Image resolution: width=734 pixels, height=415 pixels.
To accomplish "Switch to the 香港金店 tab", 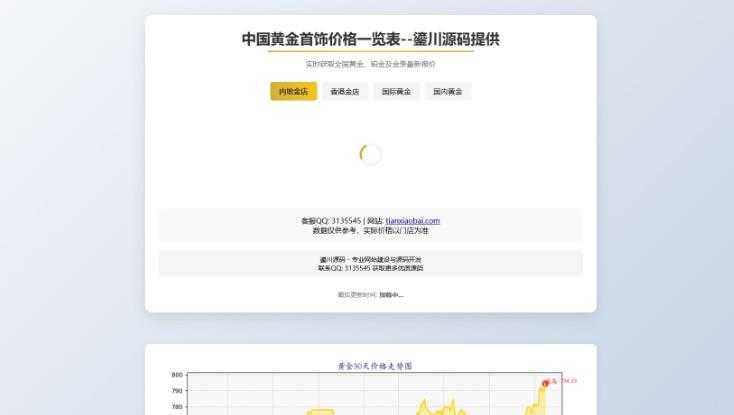I will pos(344,91).
